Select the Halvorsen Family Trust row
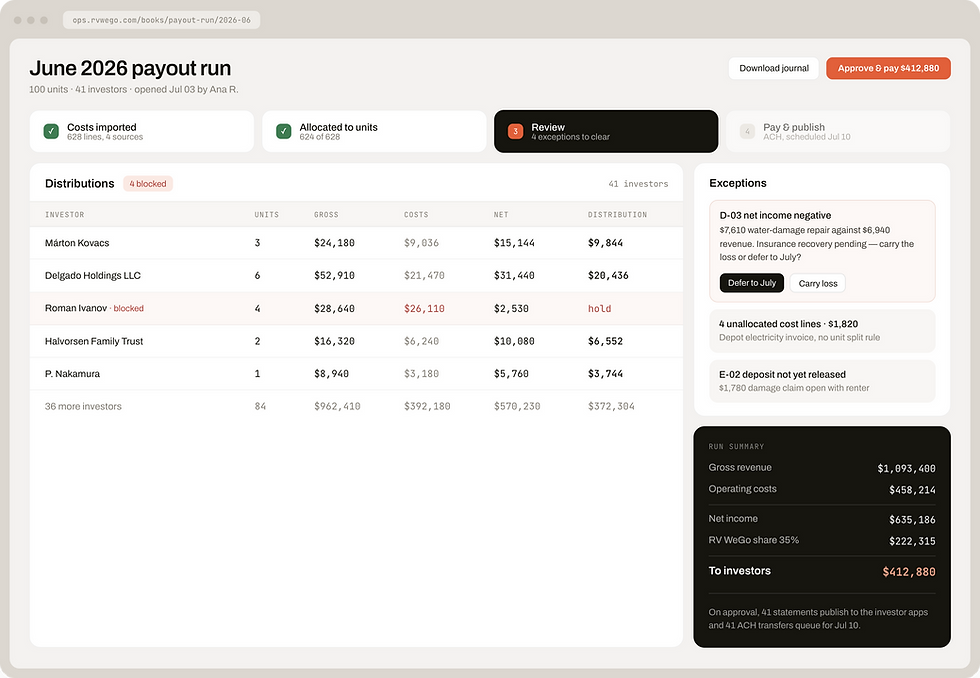Image resolution: width=980 pixels, height=678 pixels. point(356,341)
